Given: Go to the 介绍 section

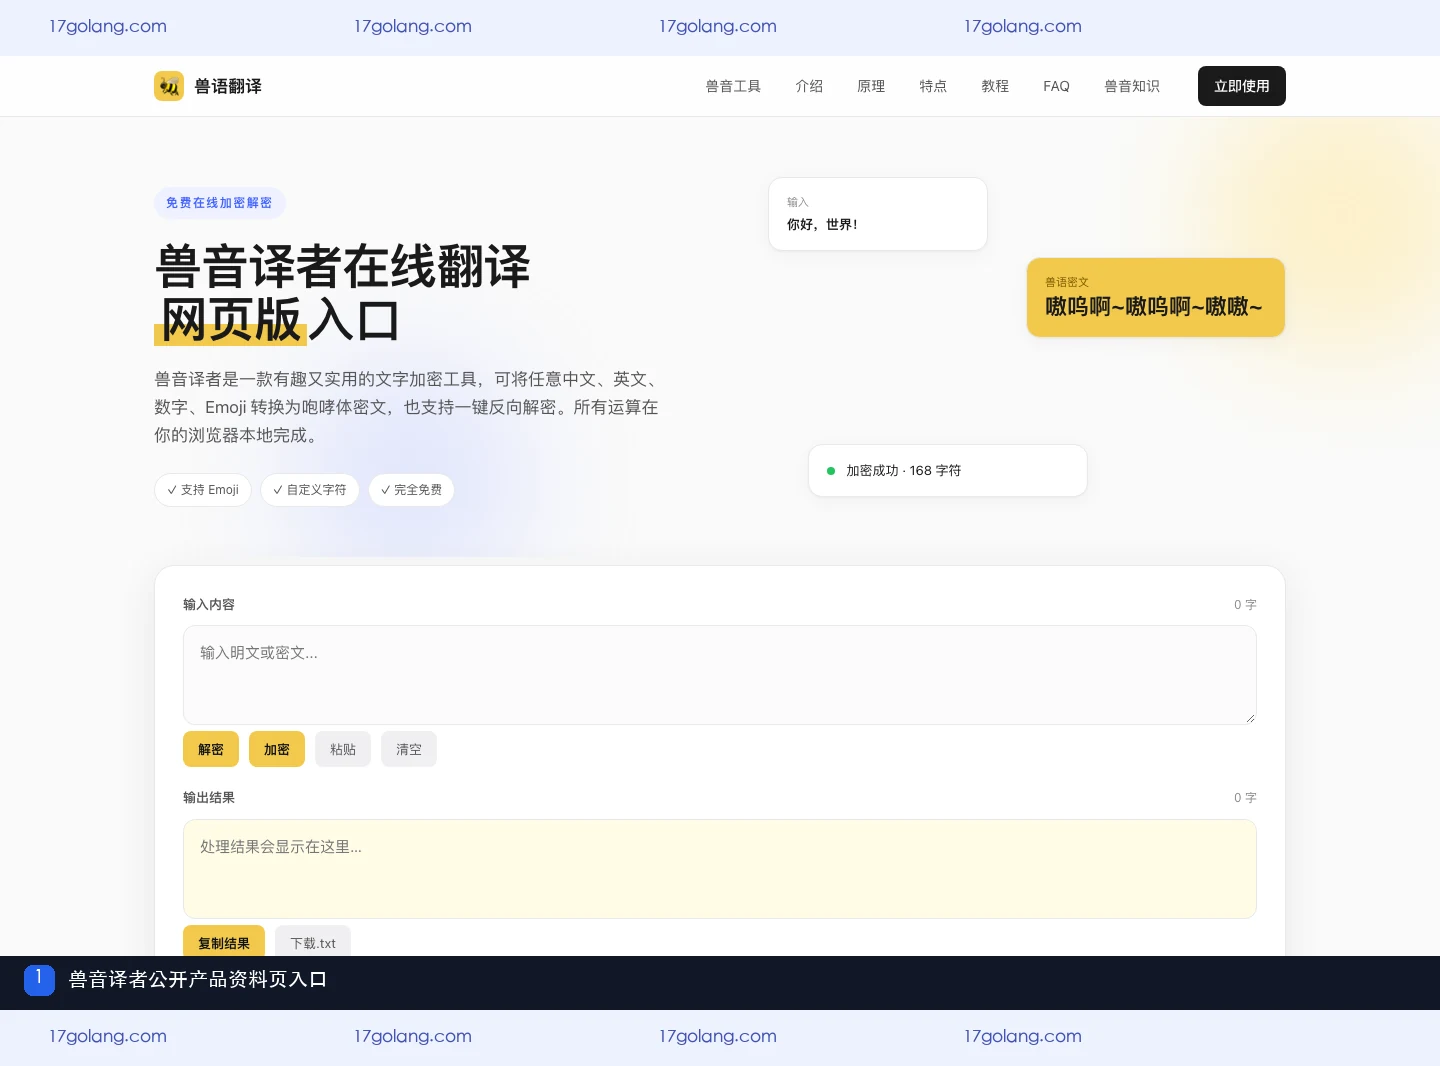Looking at the screenshot, I should [x=809, y=86].
